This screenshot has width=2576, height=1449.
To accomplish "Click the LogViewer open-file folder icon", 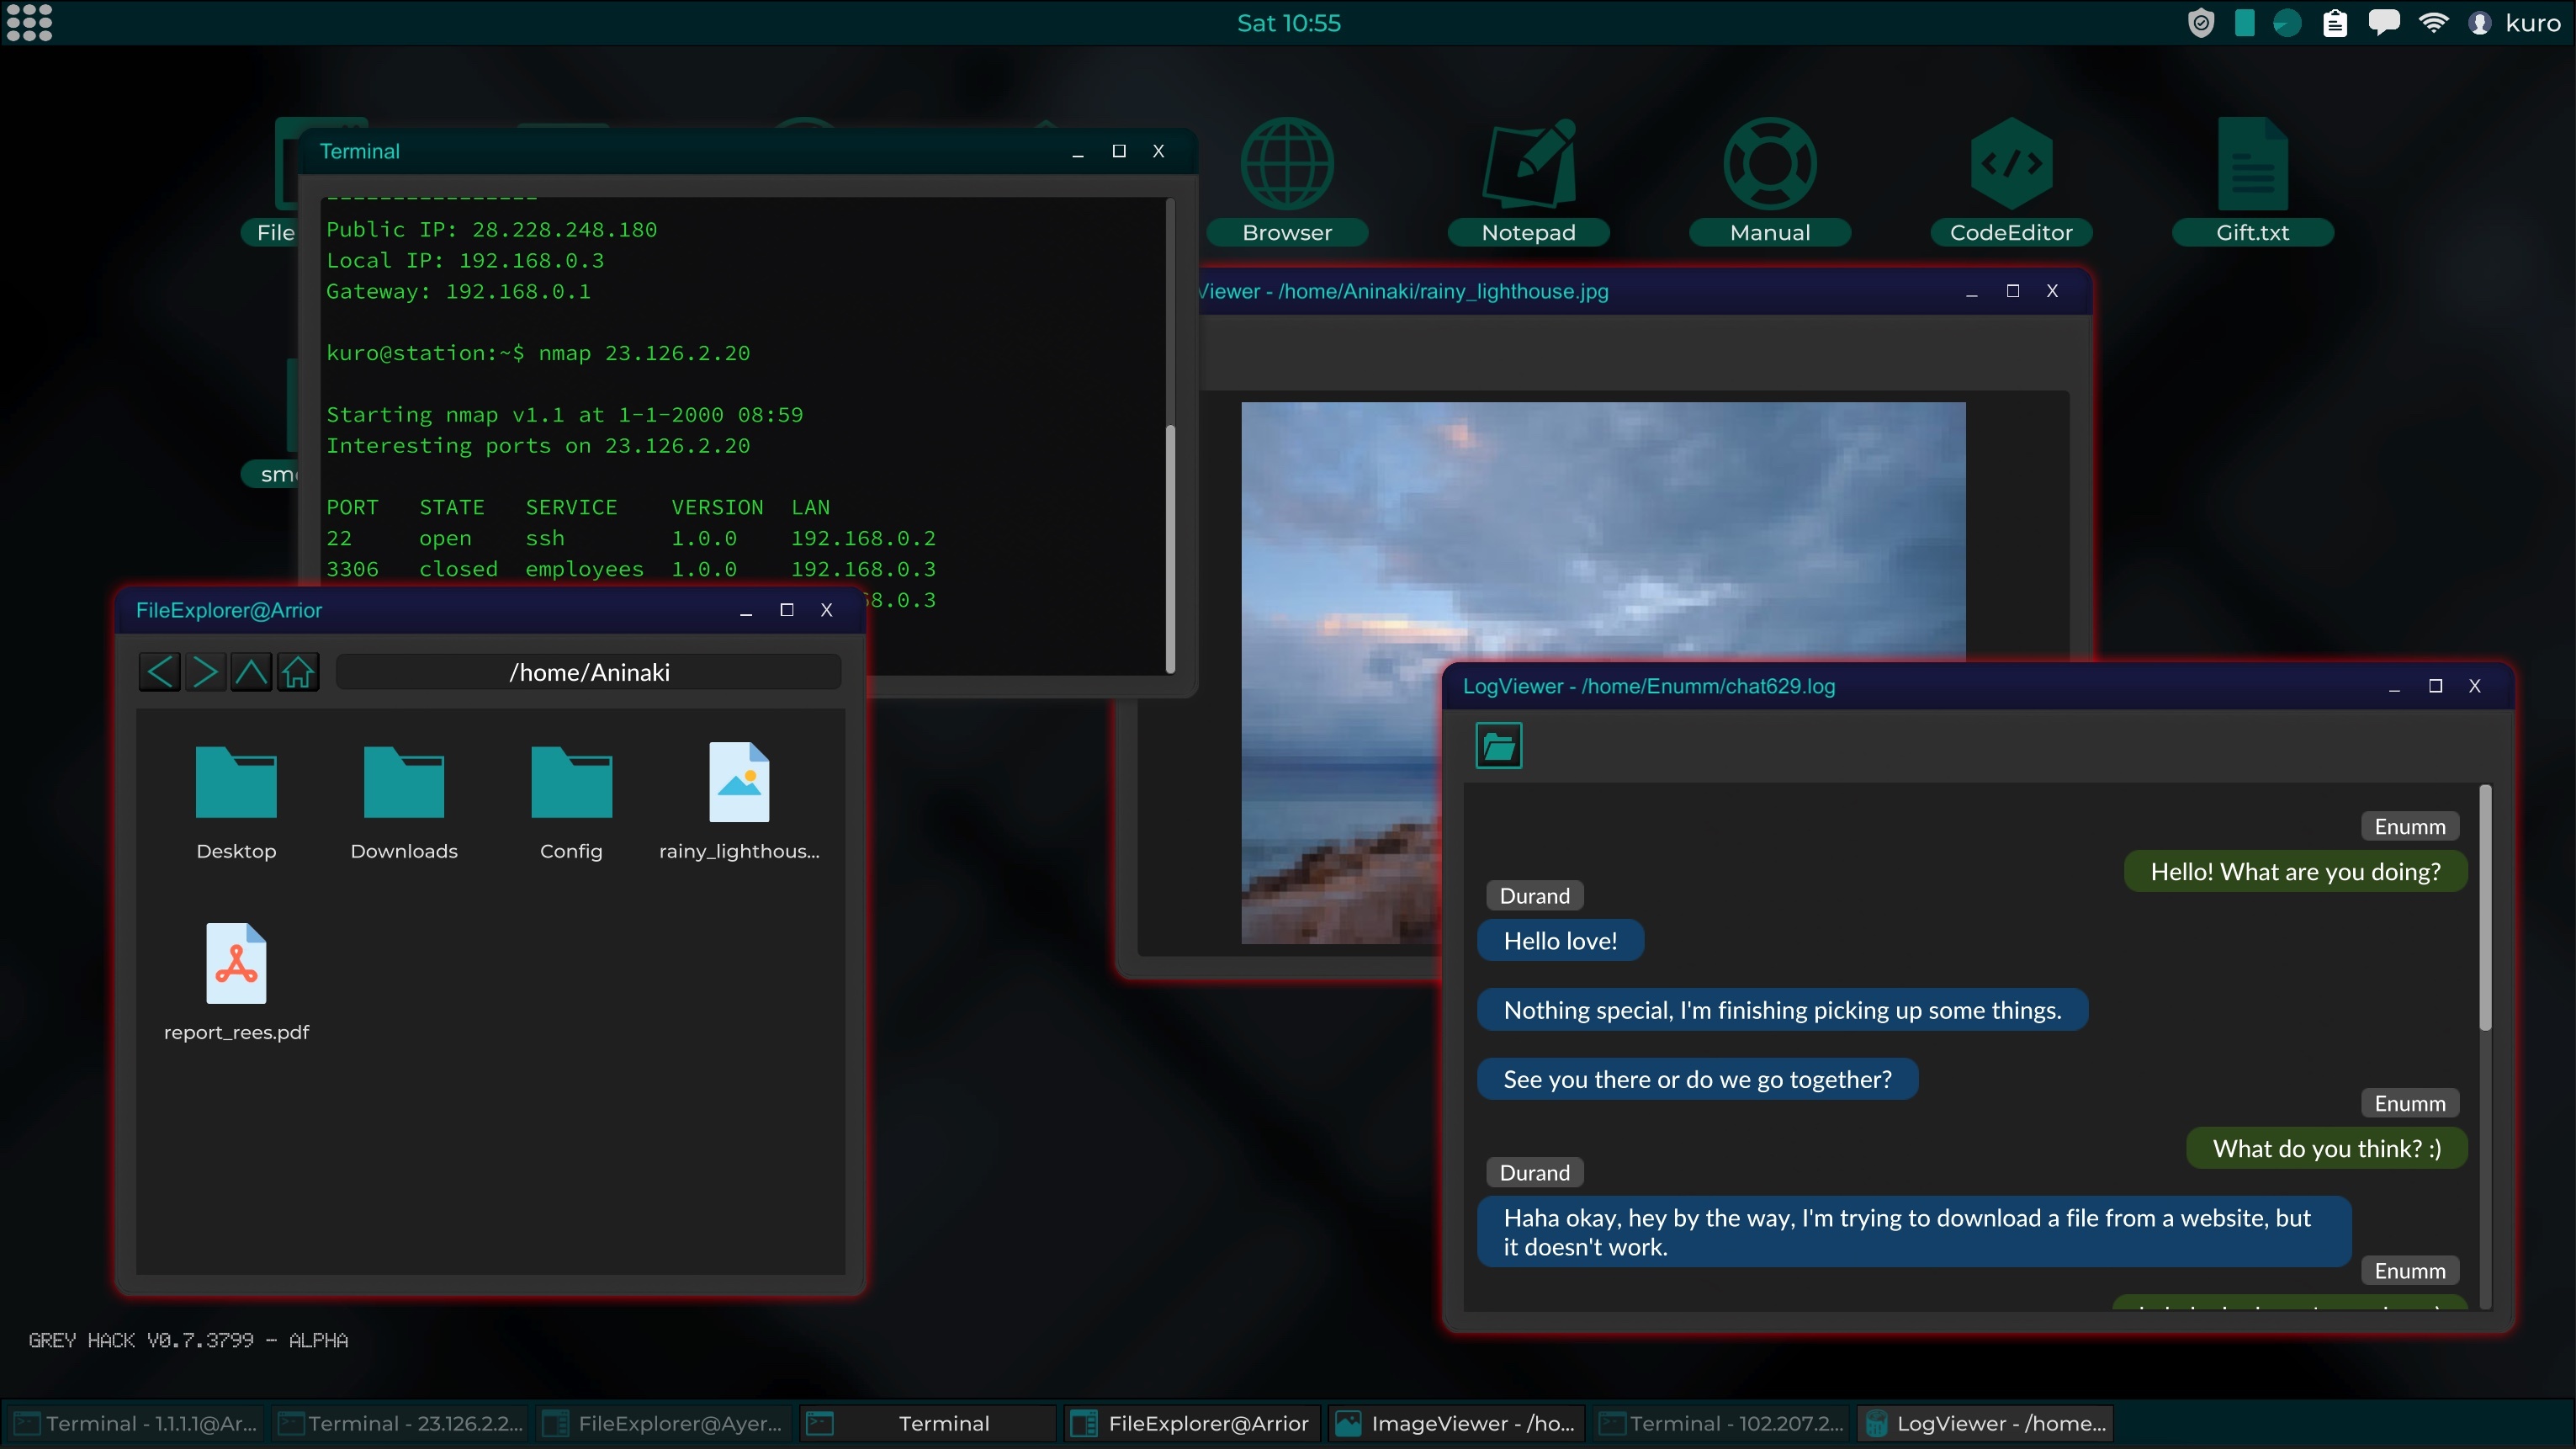I will 1498,746.
